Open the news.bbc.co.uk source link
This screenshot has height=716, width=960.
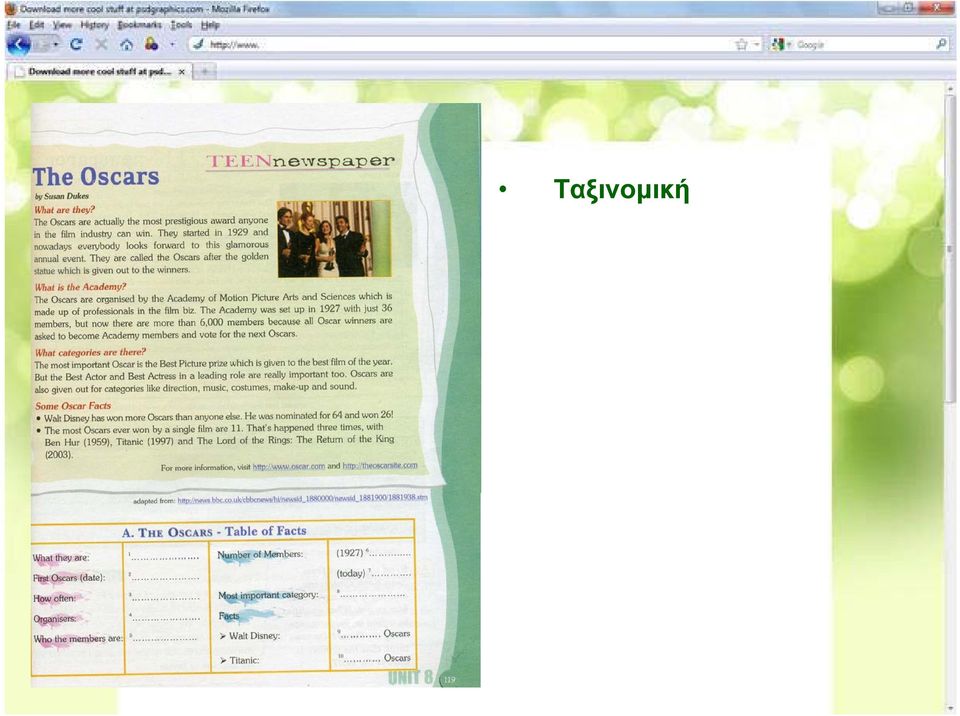point(302,499)
